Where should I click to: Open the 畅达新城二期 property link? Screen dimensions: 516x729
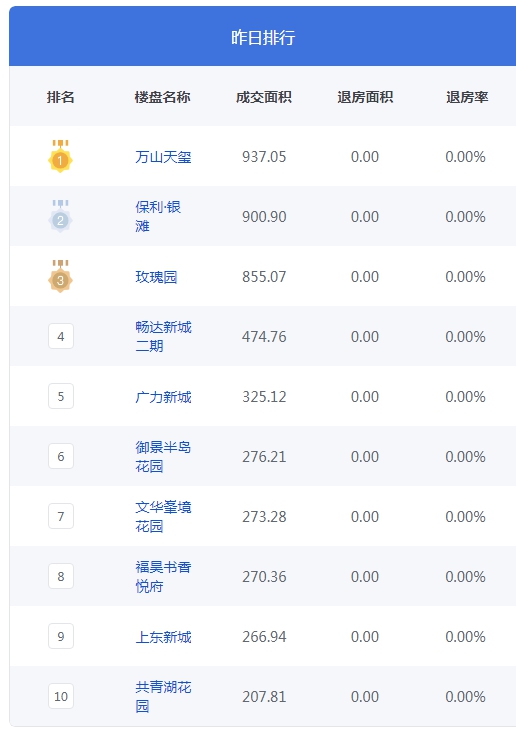coord(163,336)
